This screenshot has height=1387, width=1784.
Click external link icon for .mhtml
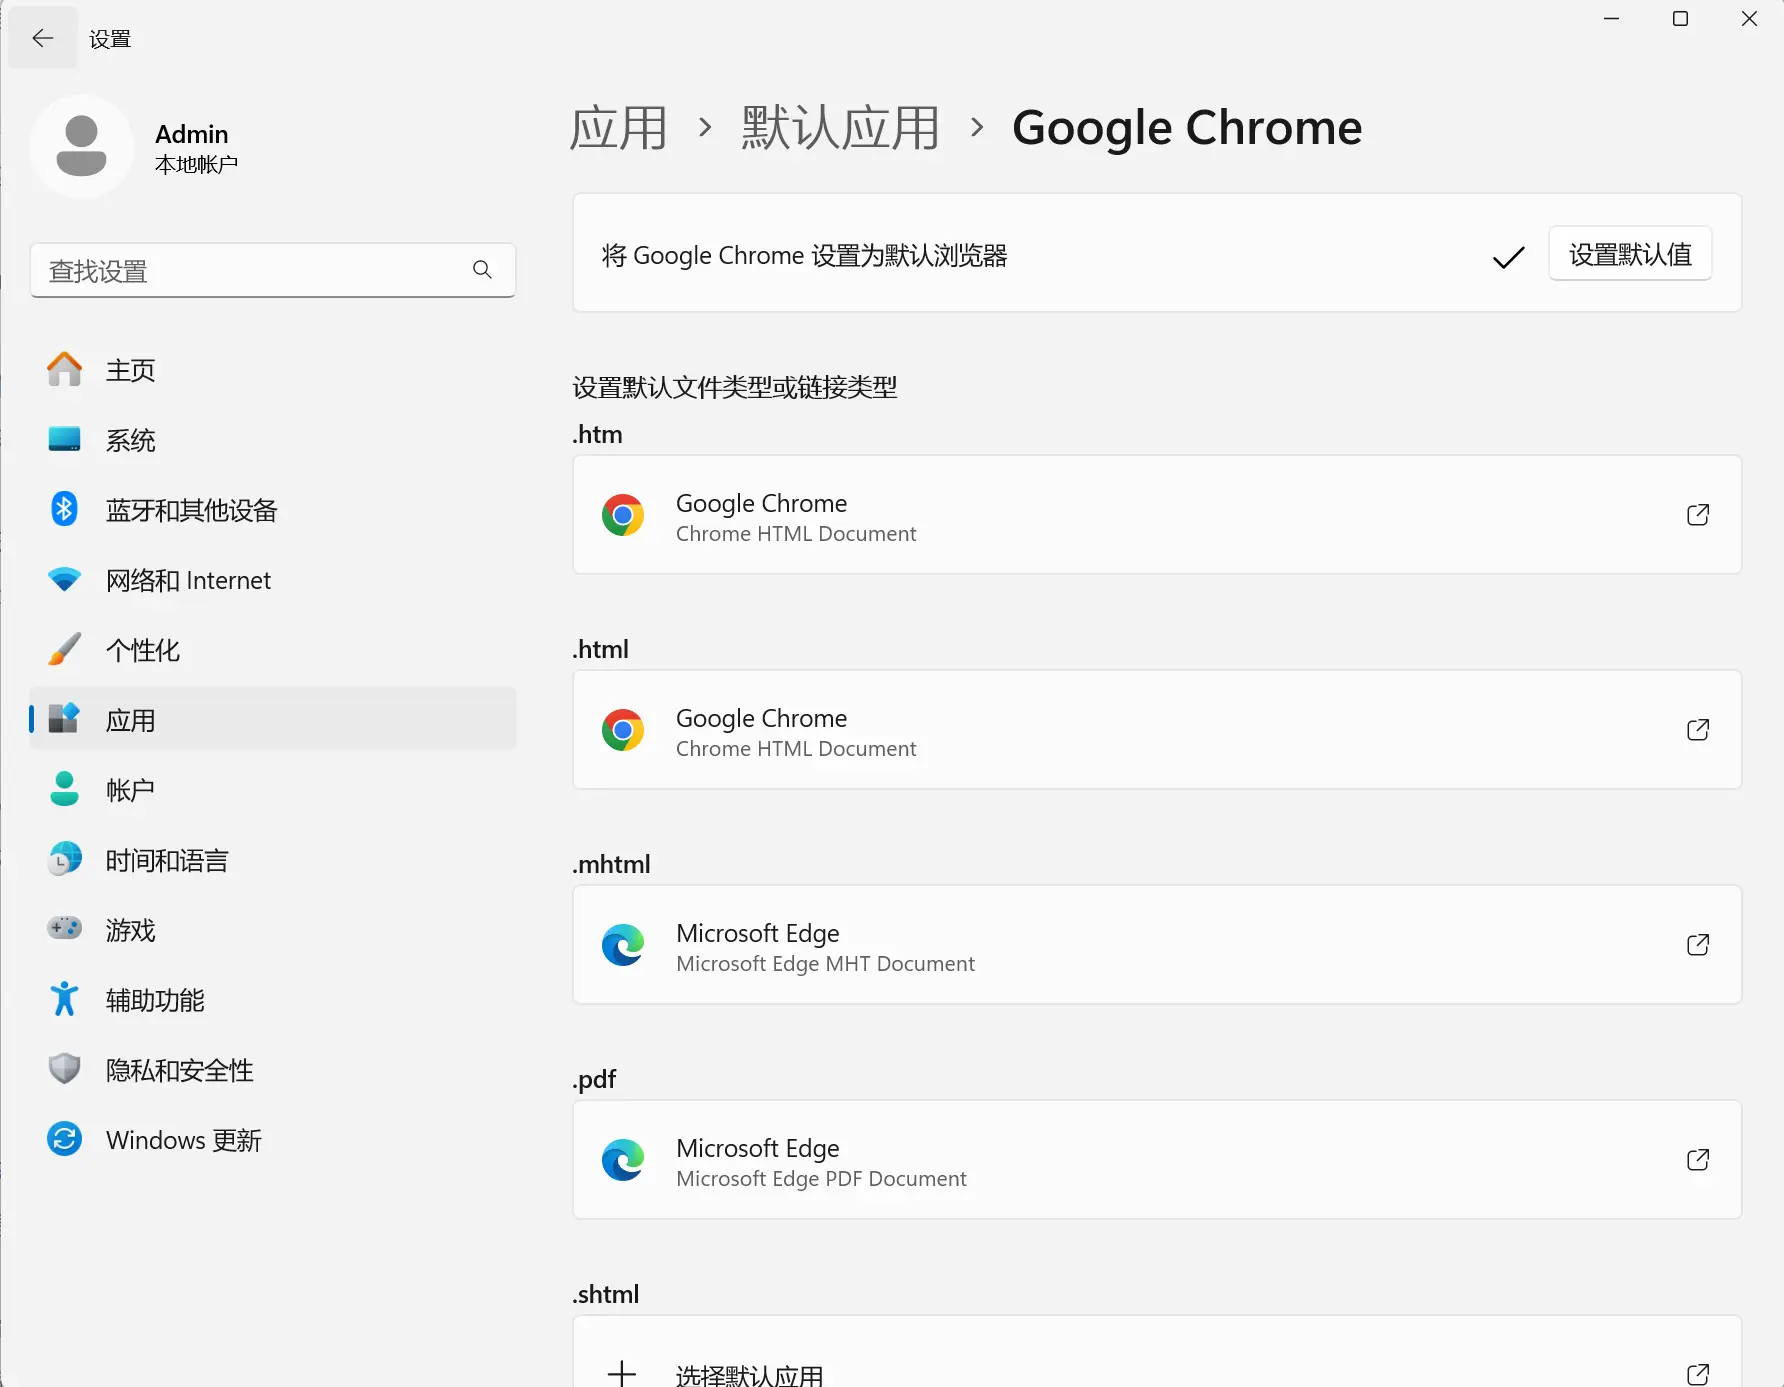(x=1697, y=945)
